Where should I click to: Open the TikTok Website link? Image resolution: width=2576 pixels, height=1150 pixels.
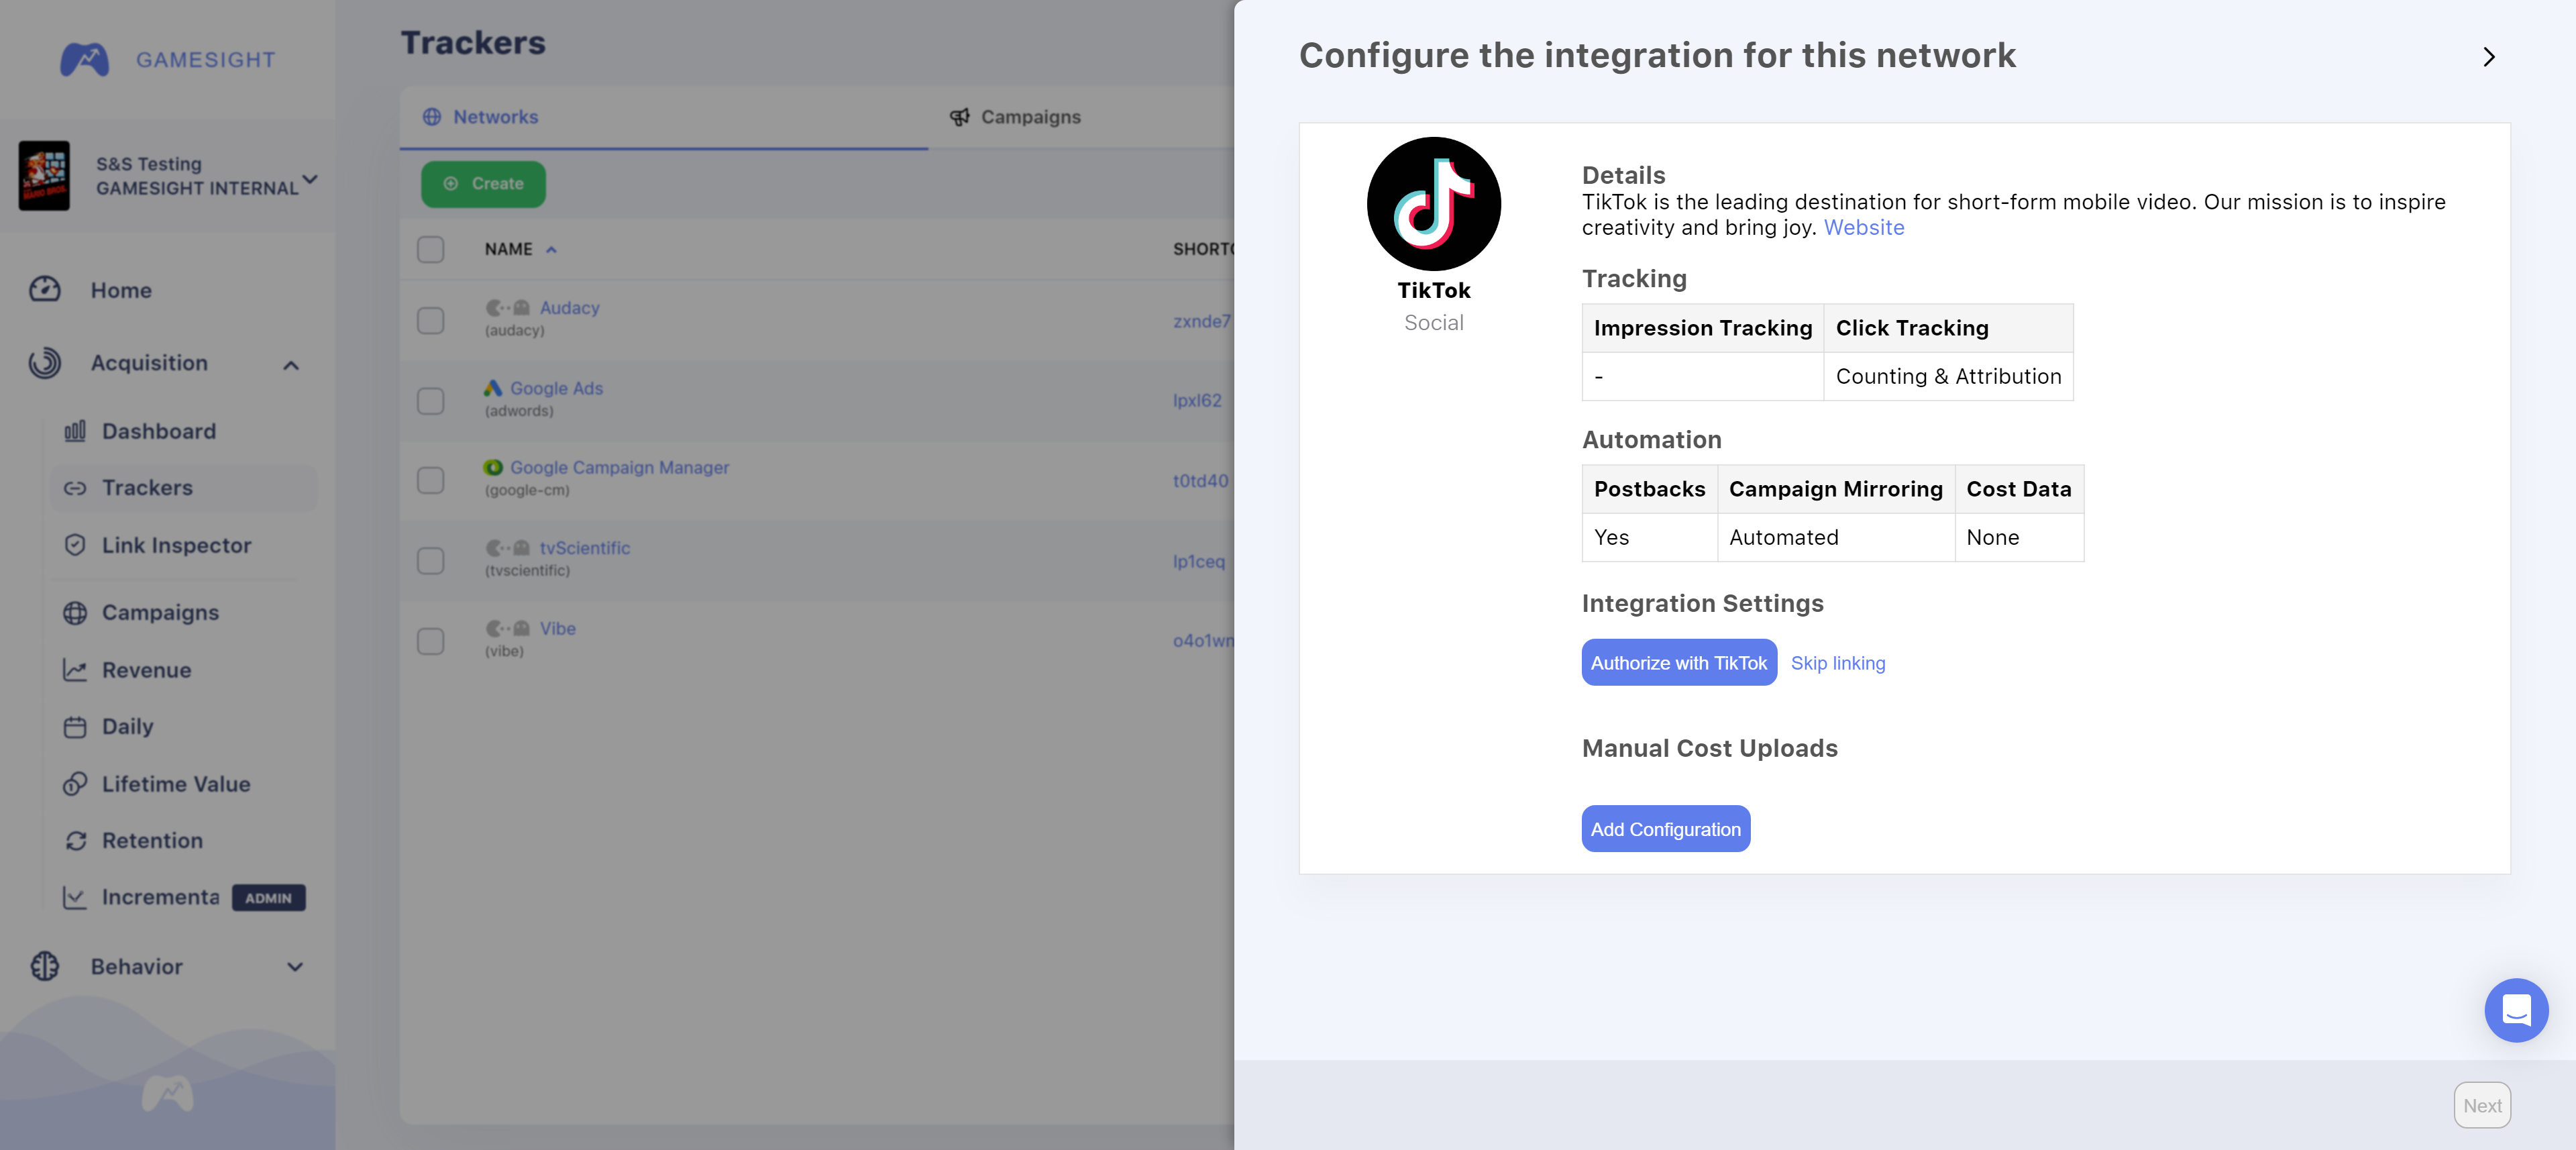click(1863, 228)
